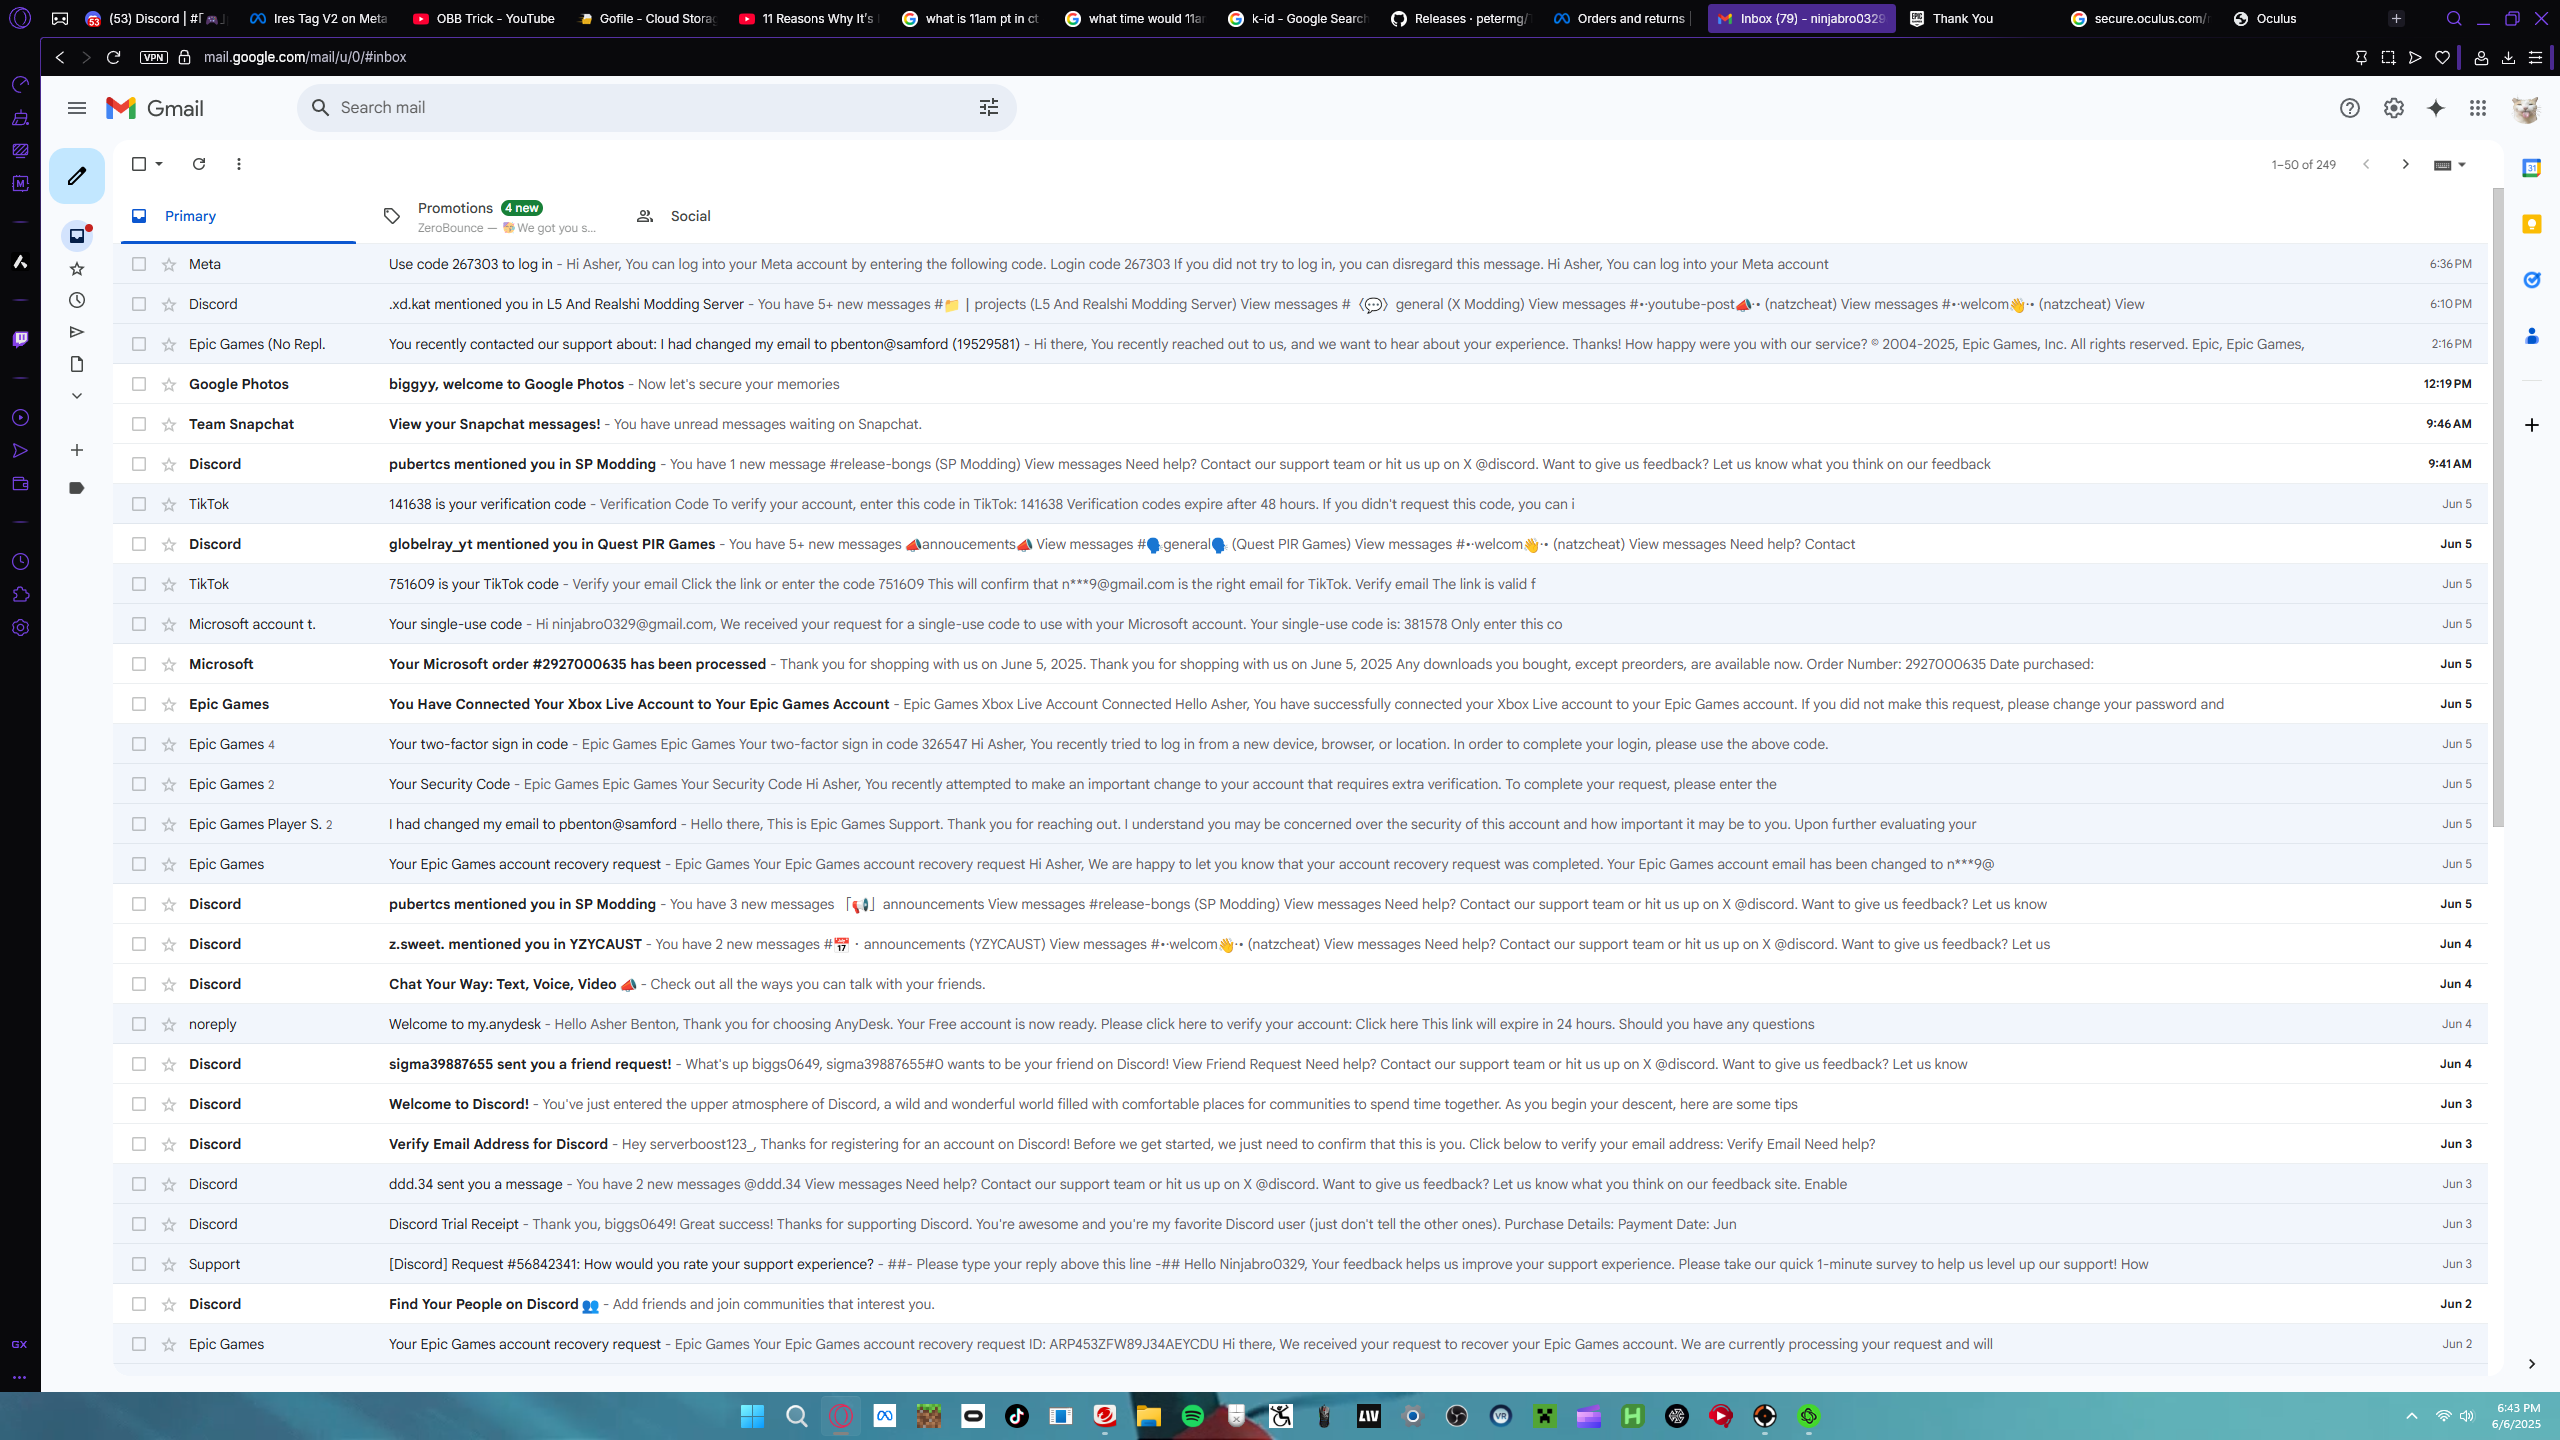The height and width of the screenshot is (1440, 2560).
Task: Open Google Contacts side panel icon
Action: pos(2532,336)
